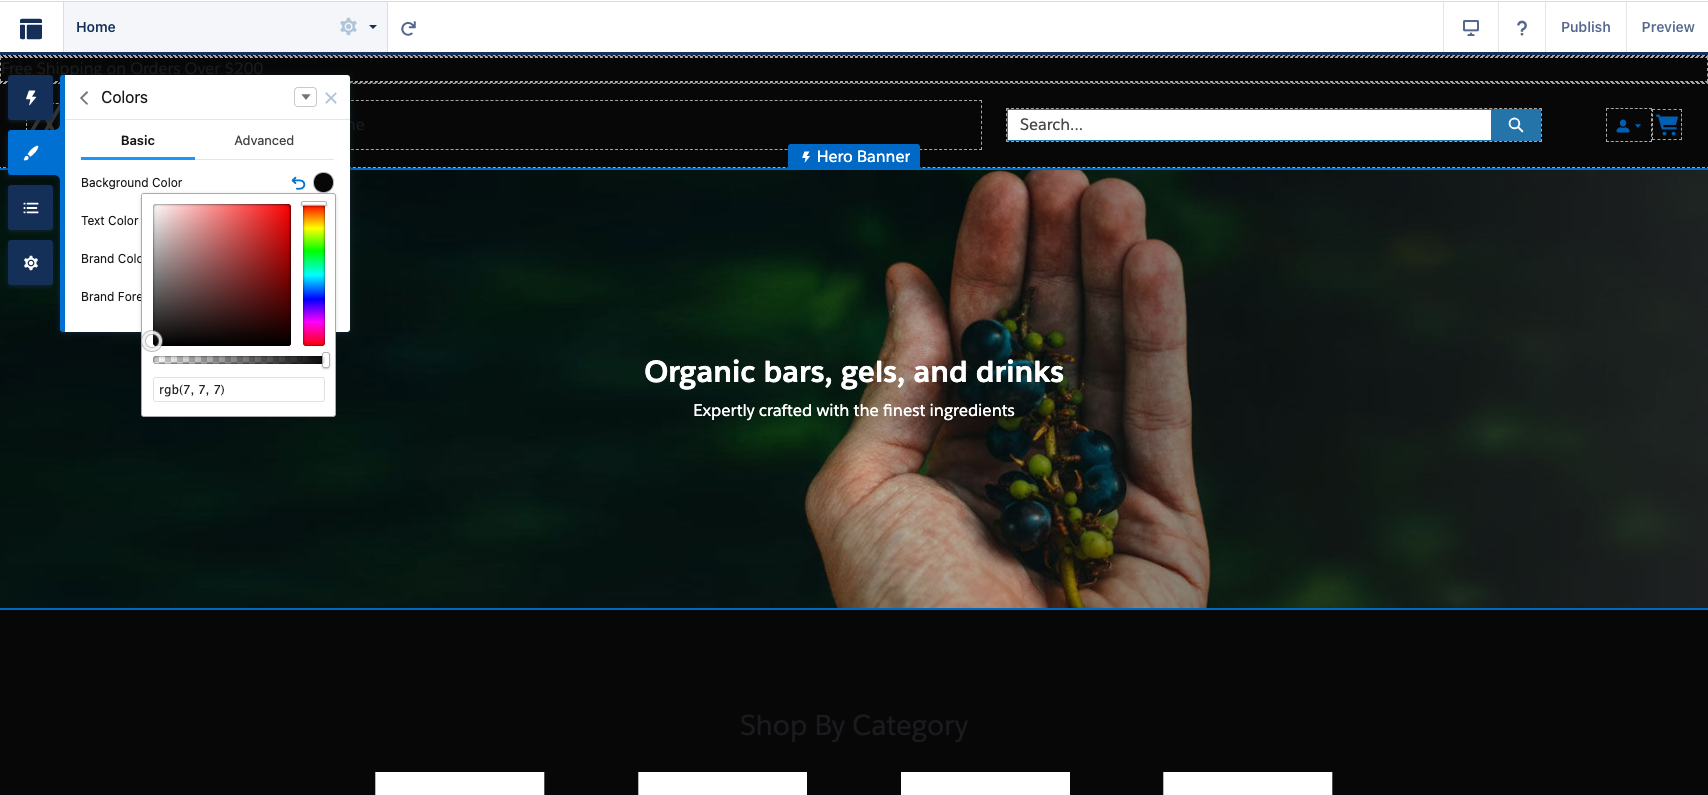Open the user profile menu icon
This screenshot has height=795, width=1708.
(x=1628, y=126)
